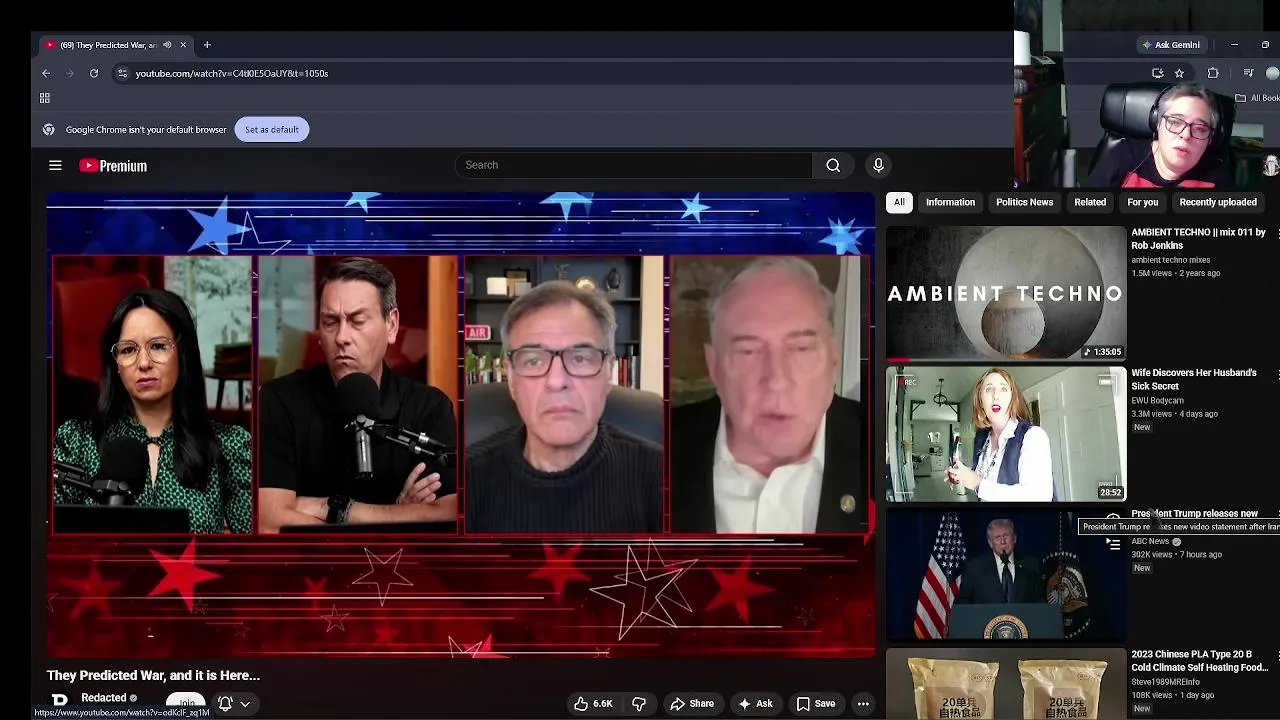Click 'ABC News' channel name
1280x720 pixels.
click(1150, 541)
